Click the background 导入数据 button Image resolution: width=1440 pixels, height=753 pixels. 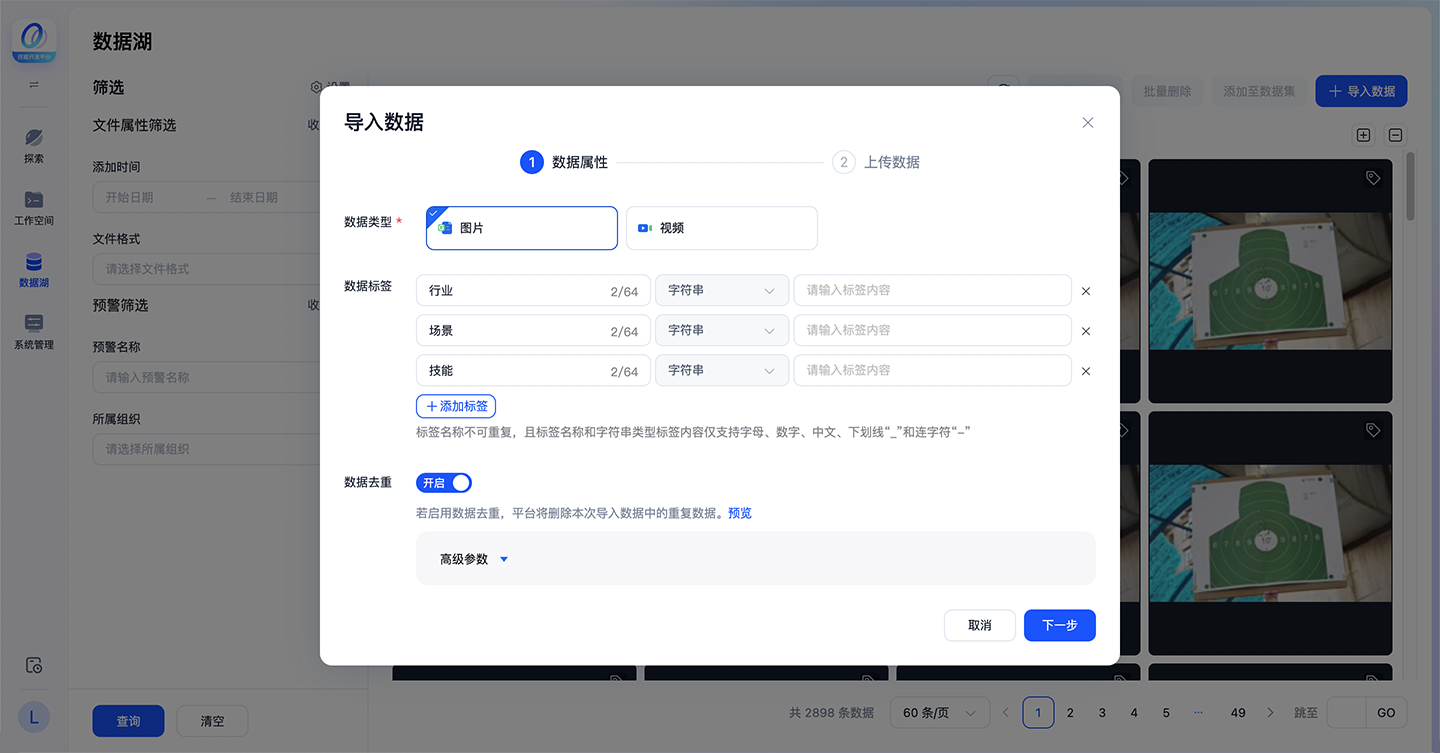click(1361, 91)
